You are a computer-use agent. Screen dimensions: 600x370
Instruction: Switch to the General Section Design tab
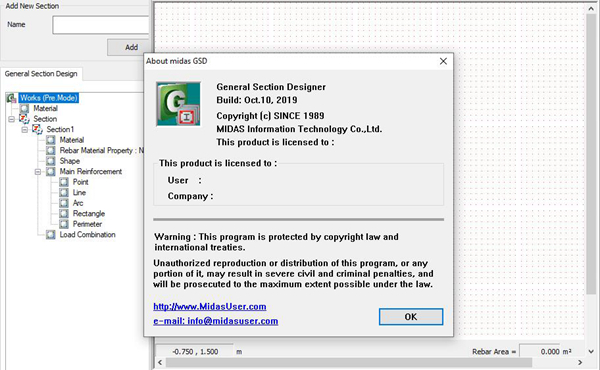click(41, 74)
